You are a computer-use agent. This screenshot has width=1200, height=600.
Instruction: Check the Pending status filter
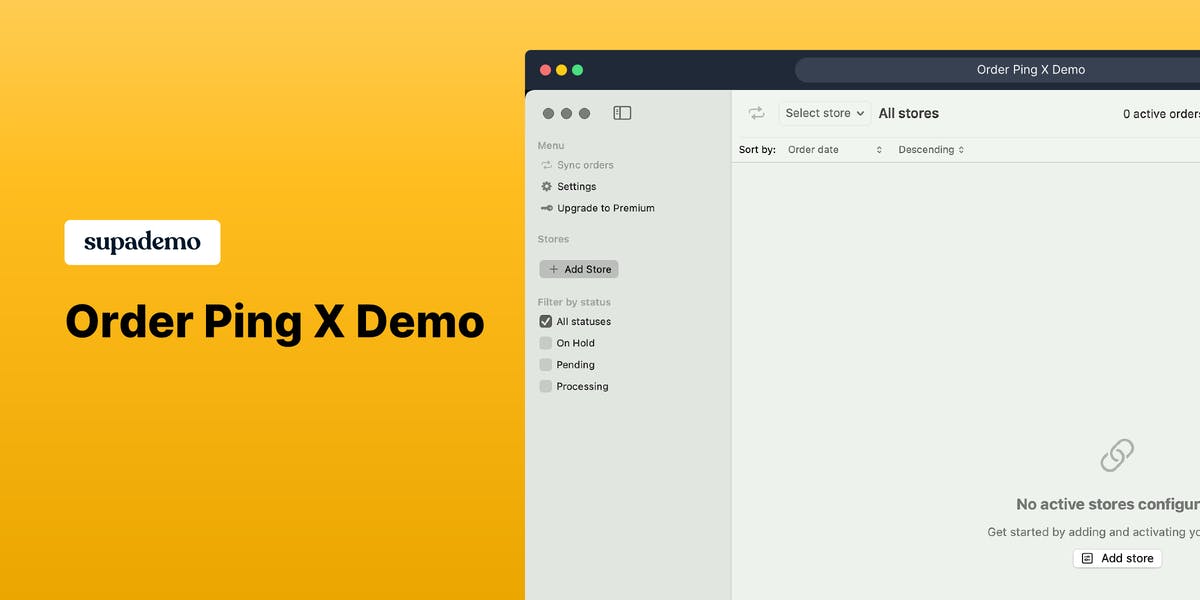coord(546,365)
